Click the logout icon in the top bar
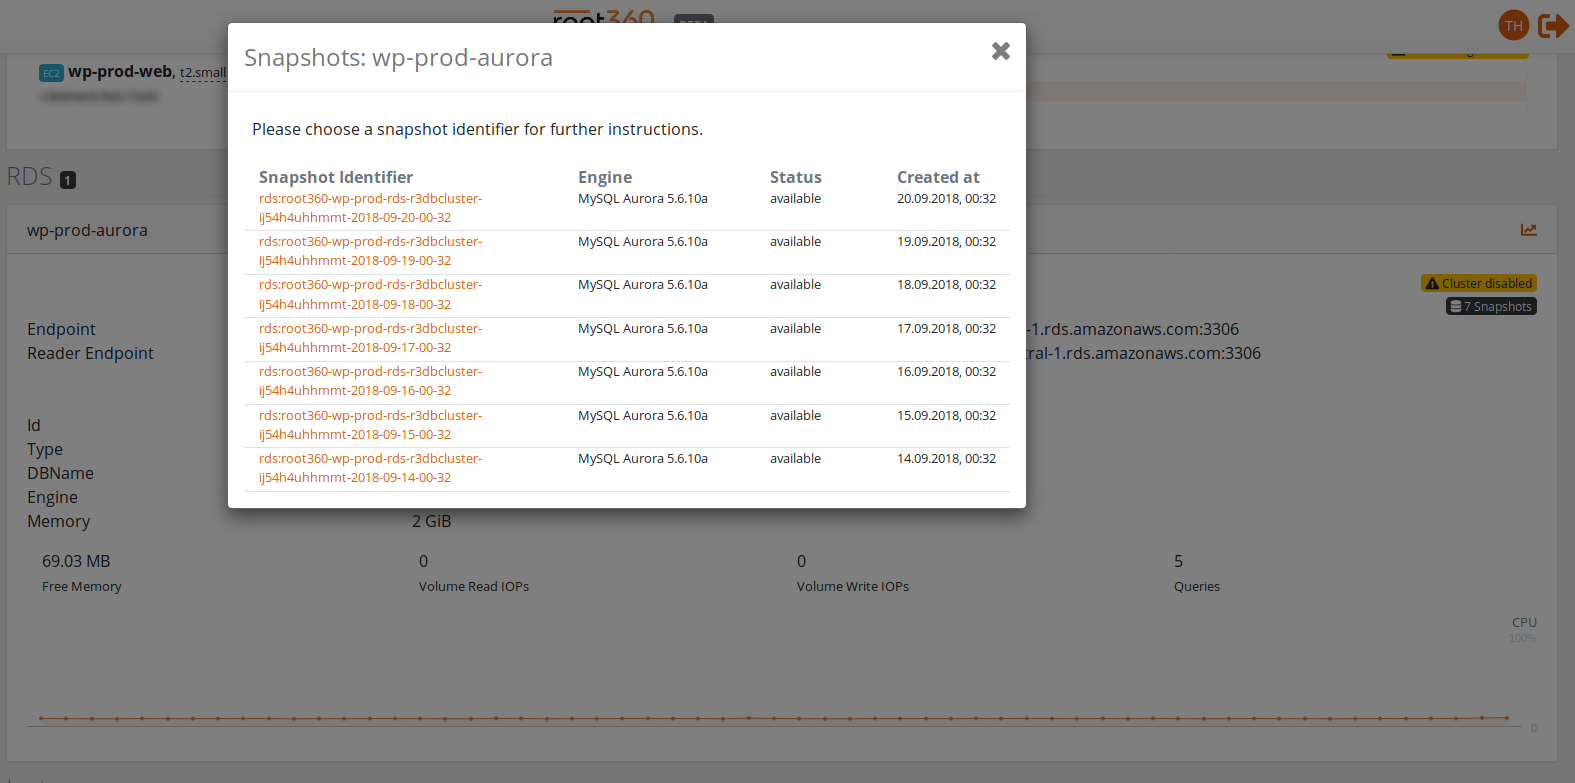 coord(1553,25)
